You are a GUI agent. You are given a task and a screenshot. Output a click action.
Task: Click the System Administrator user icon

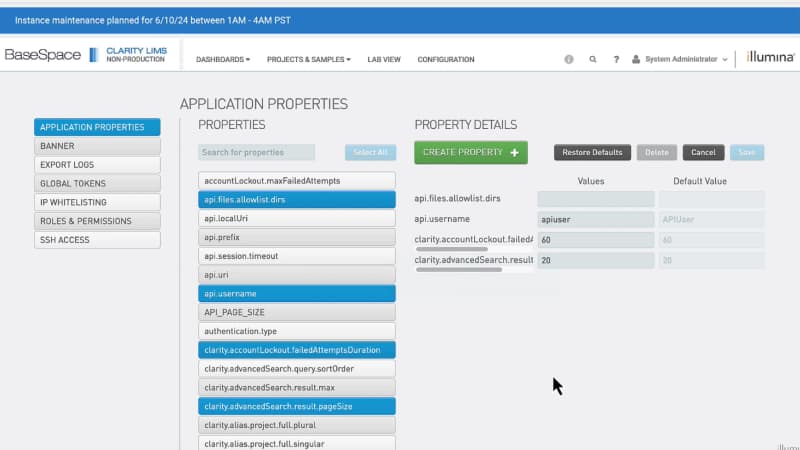tap(636, 60)
